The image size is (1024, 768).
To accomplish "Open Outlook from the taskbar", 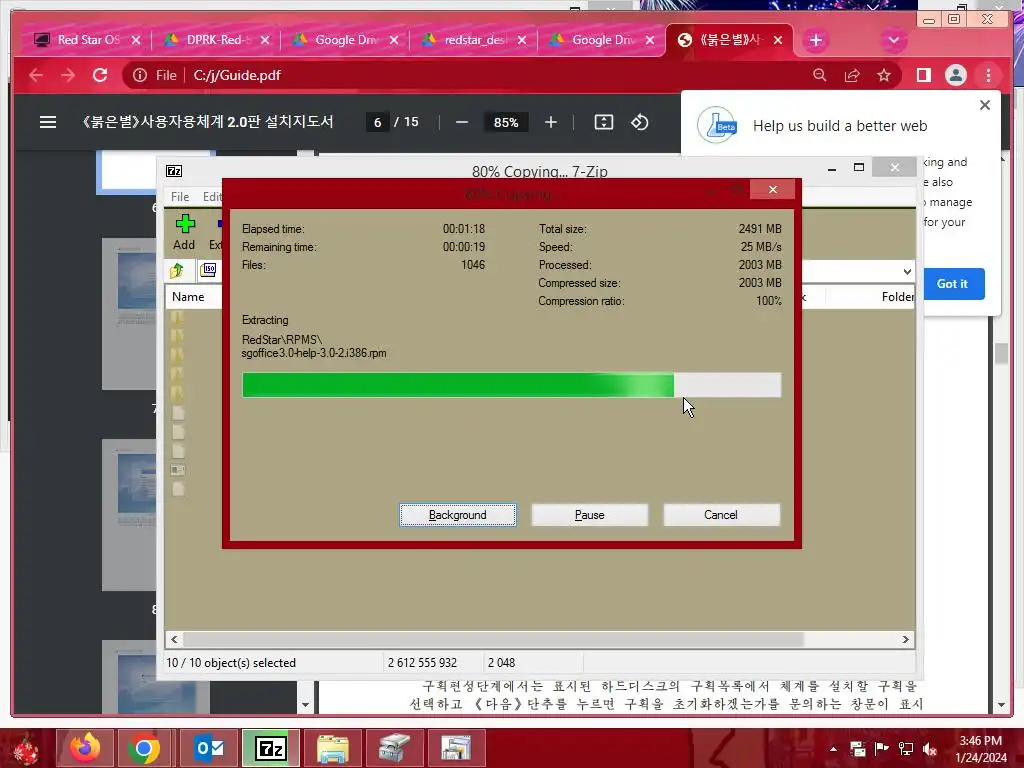I will (x=208, y=748).
